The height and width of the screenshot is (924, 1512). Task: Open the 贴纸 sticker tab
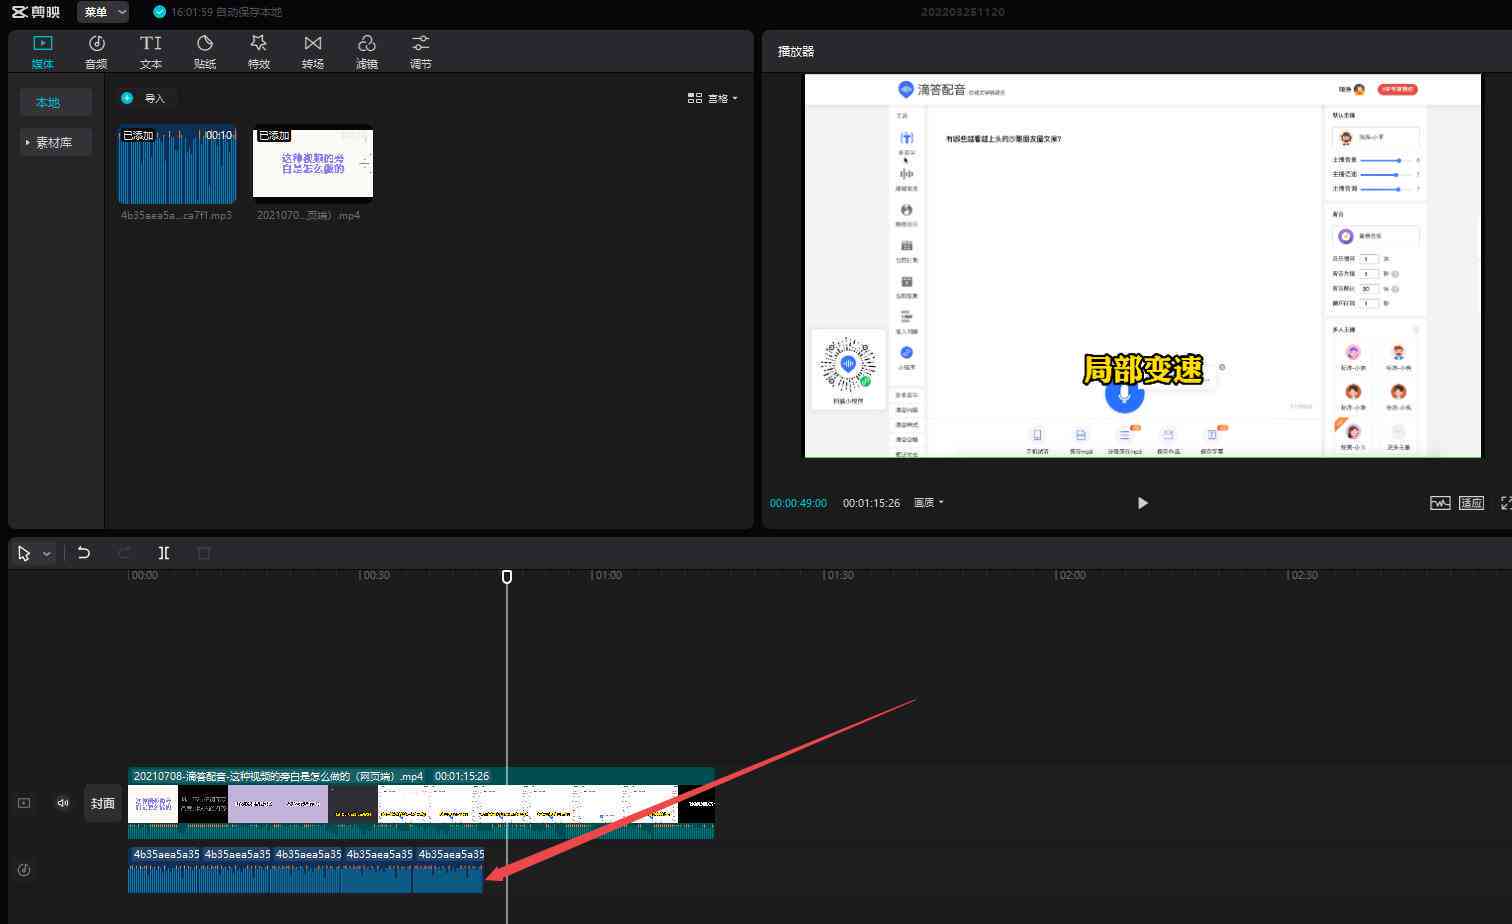205,52
